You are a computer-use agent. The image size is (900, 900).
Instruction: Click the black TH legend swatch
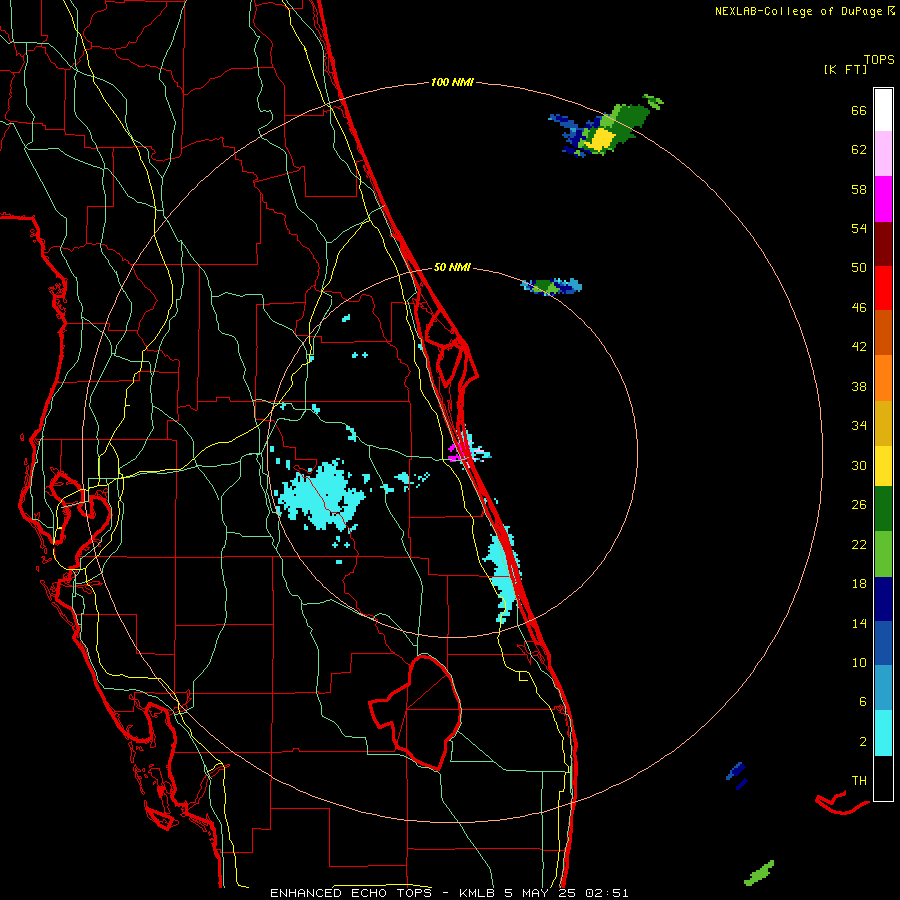click(883, 778)
